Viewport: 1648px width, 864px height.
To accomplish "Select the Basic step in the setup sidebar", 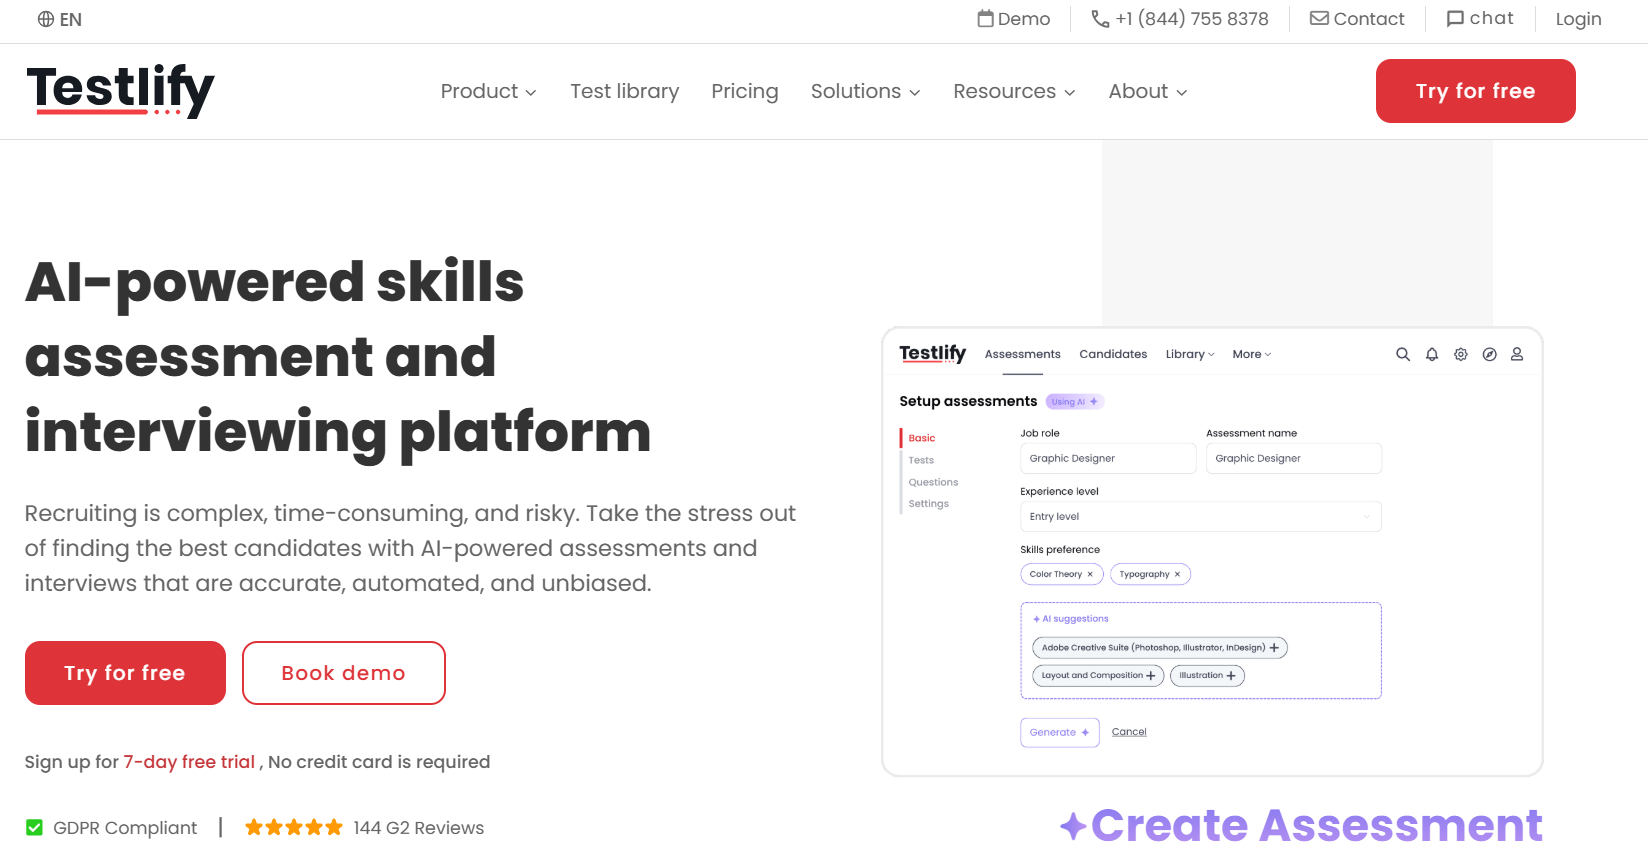I will coord(922,438).
